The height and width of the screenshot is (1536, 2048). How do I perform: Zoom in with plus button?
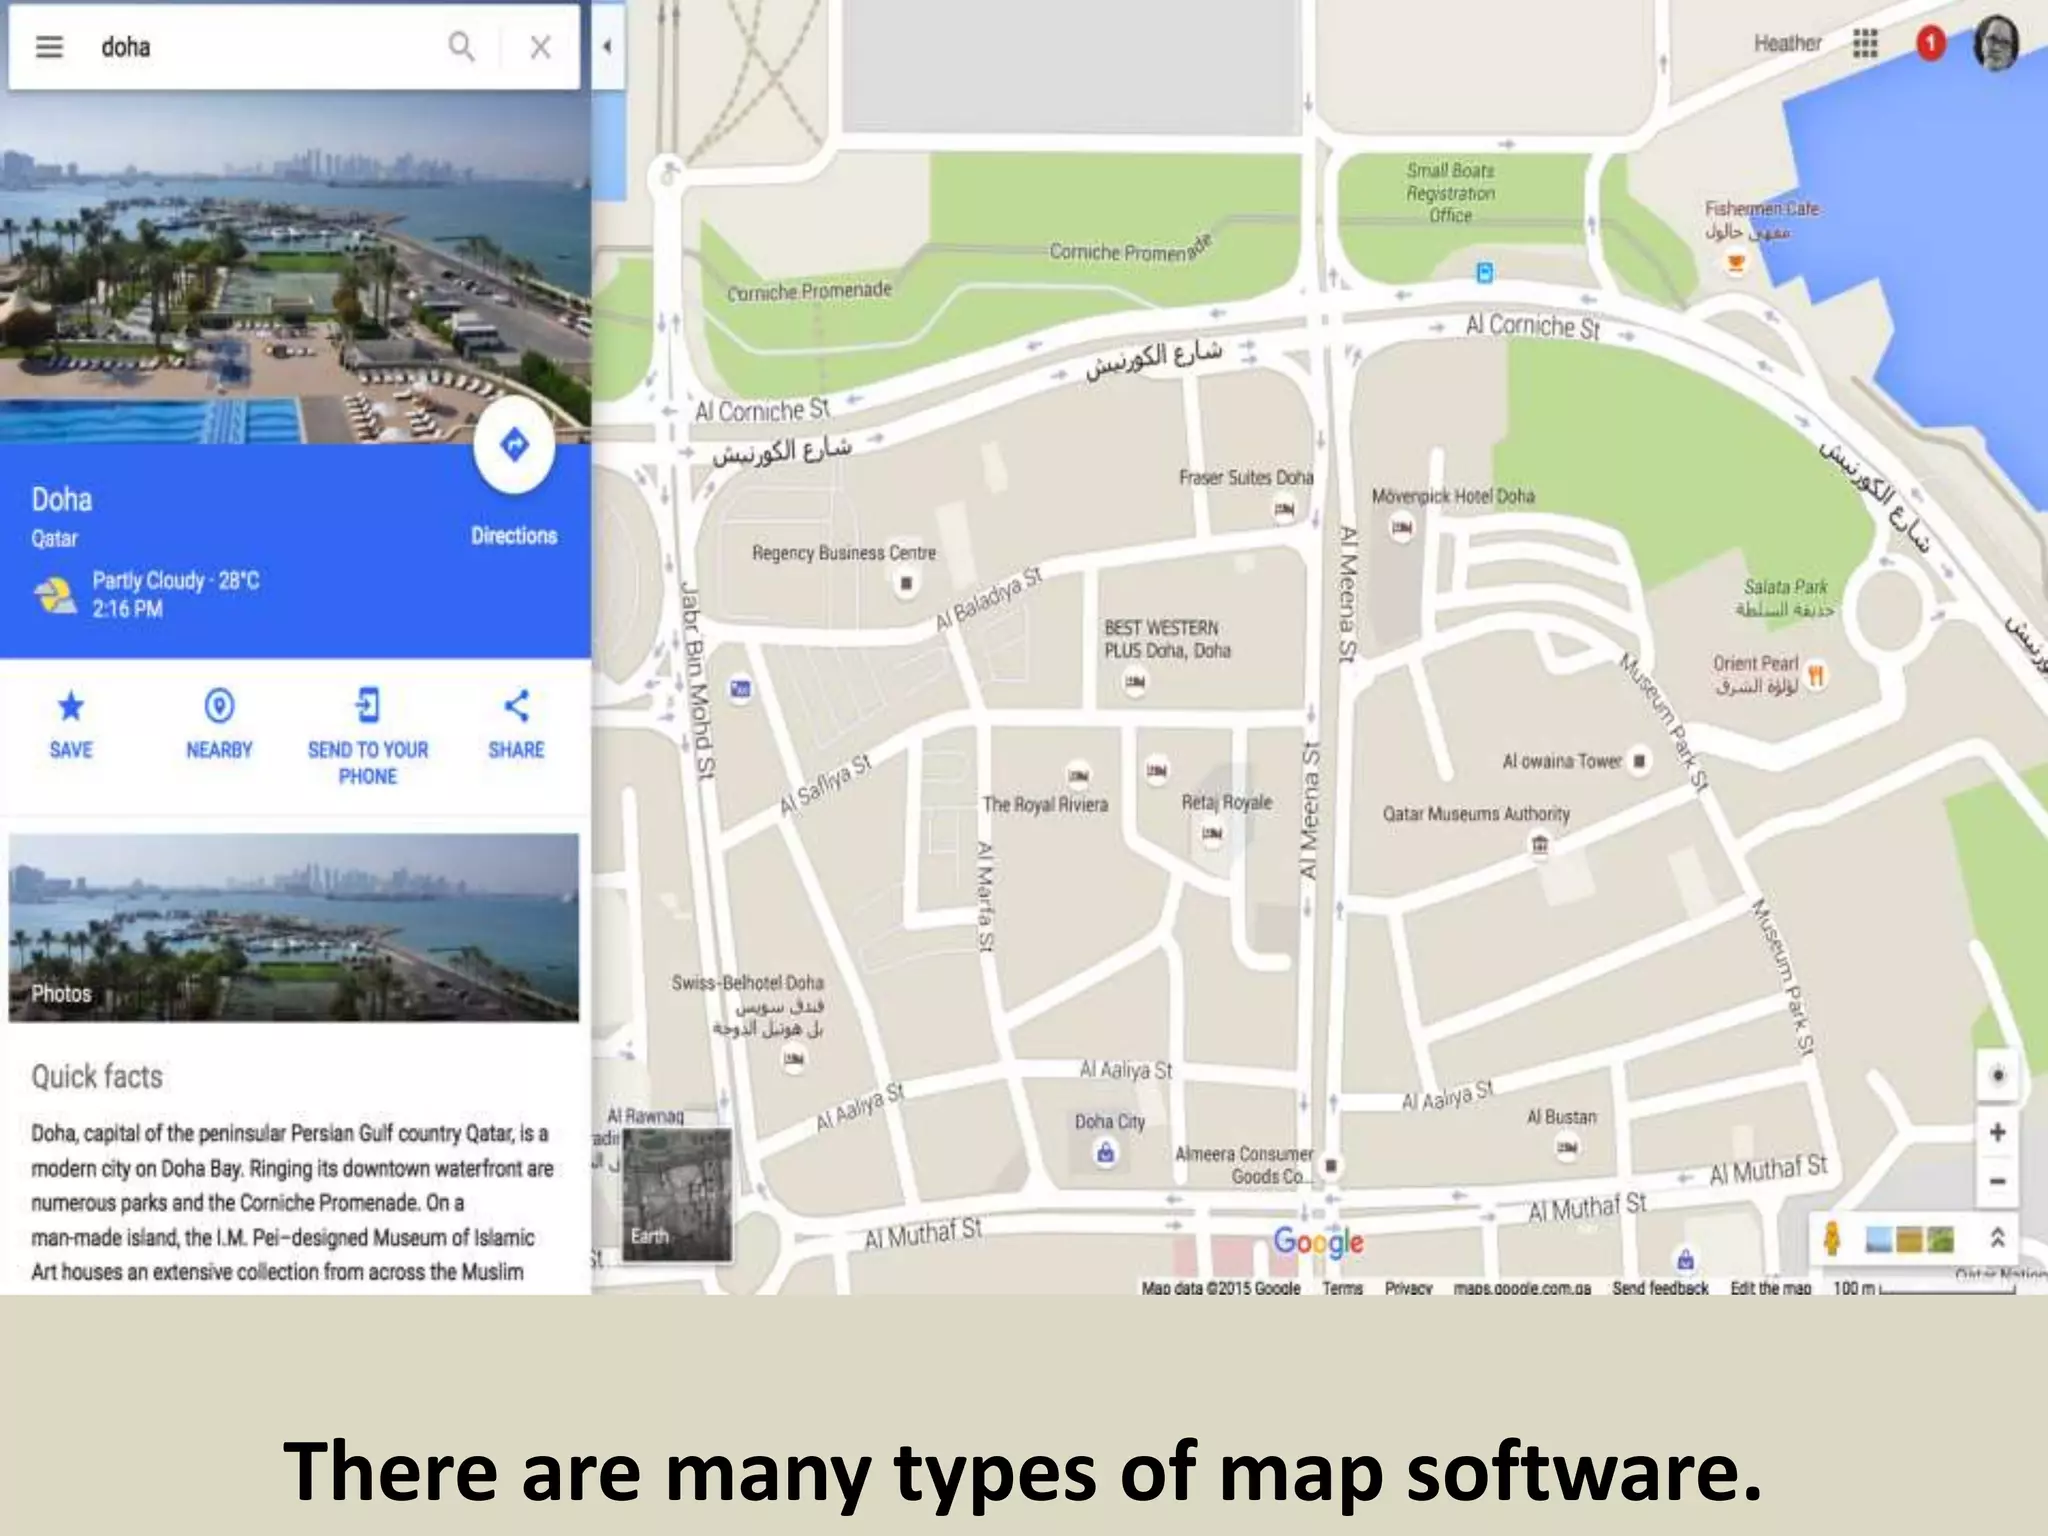[x=1997, y=1132]
